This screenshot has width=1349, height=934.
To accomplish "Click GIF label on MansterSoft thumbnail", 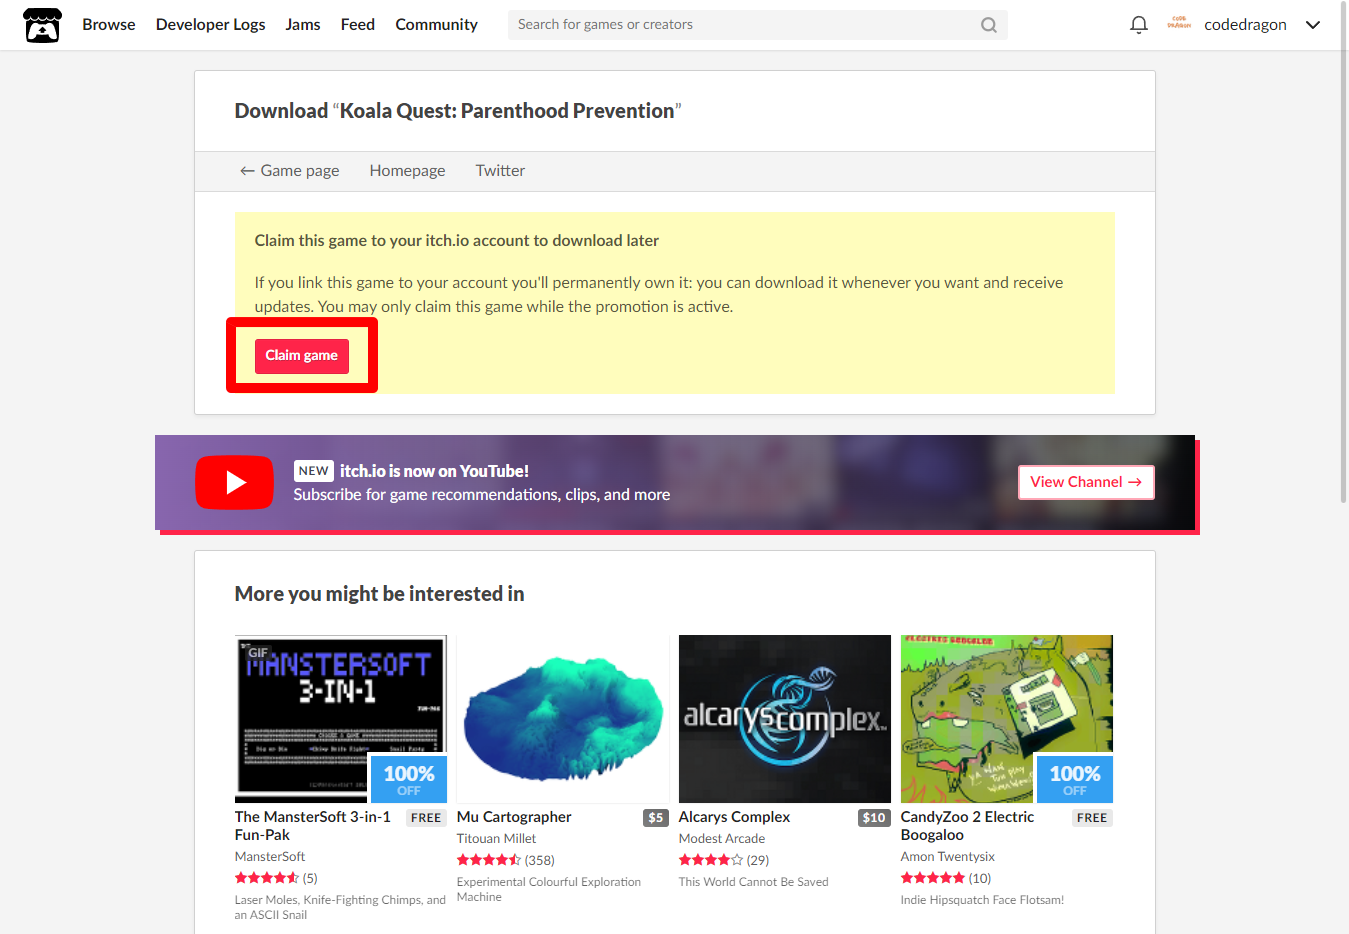I will tap(258, 653).
